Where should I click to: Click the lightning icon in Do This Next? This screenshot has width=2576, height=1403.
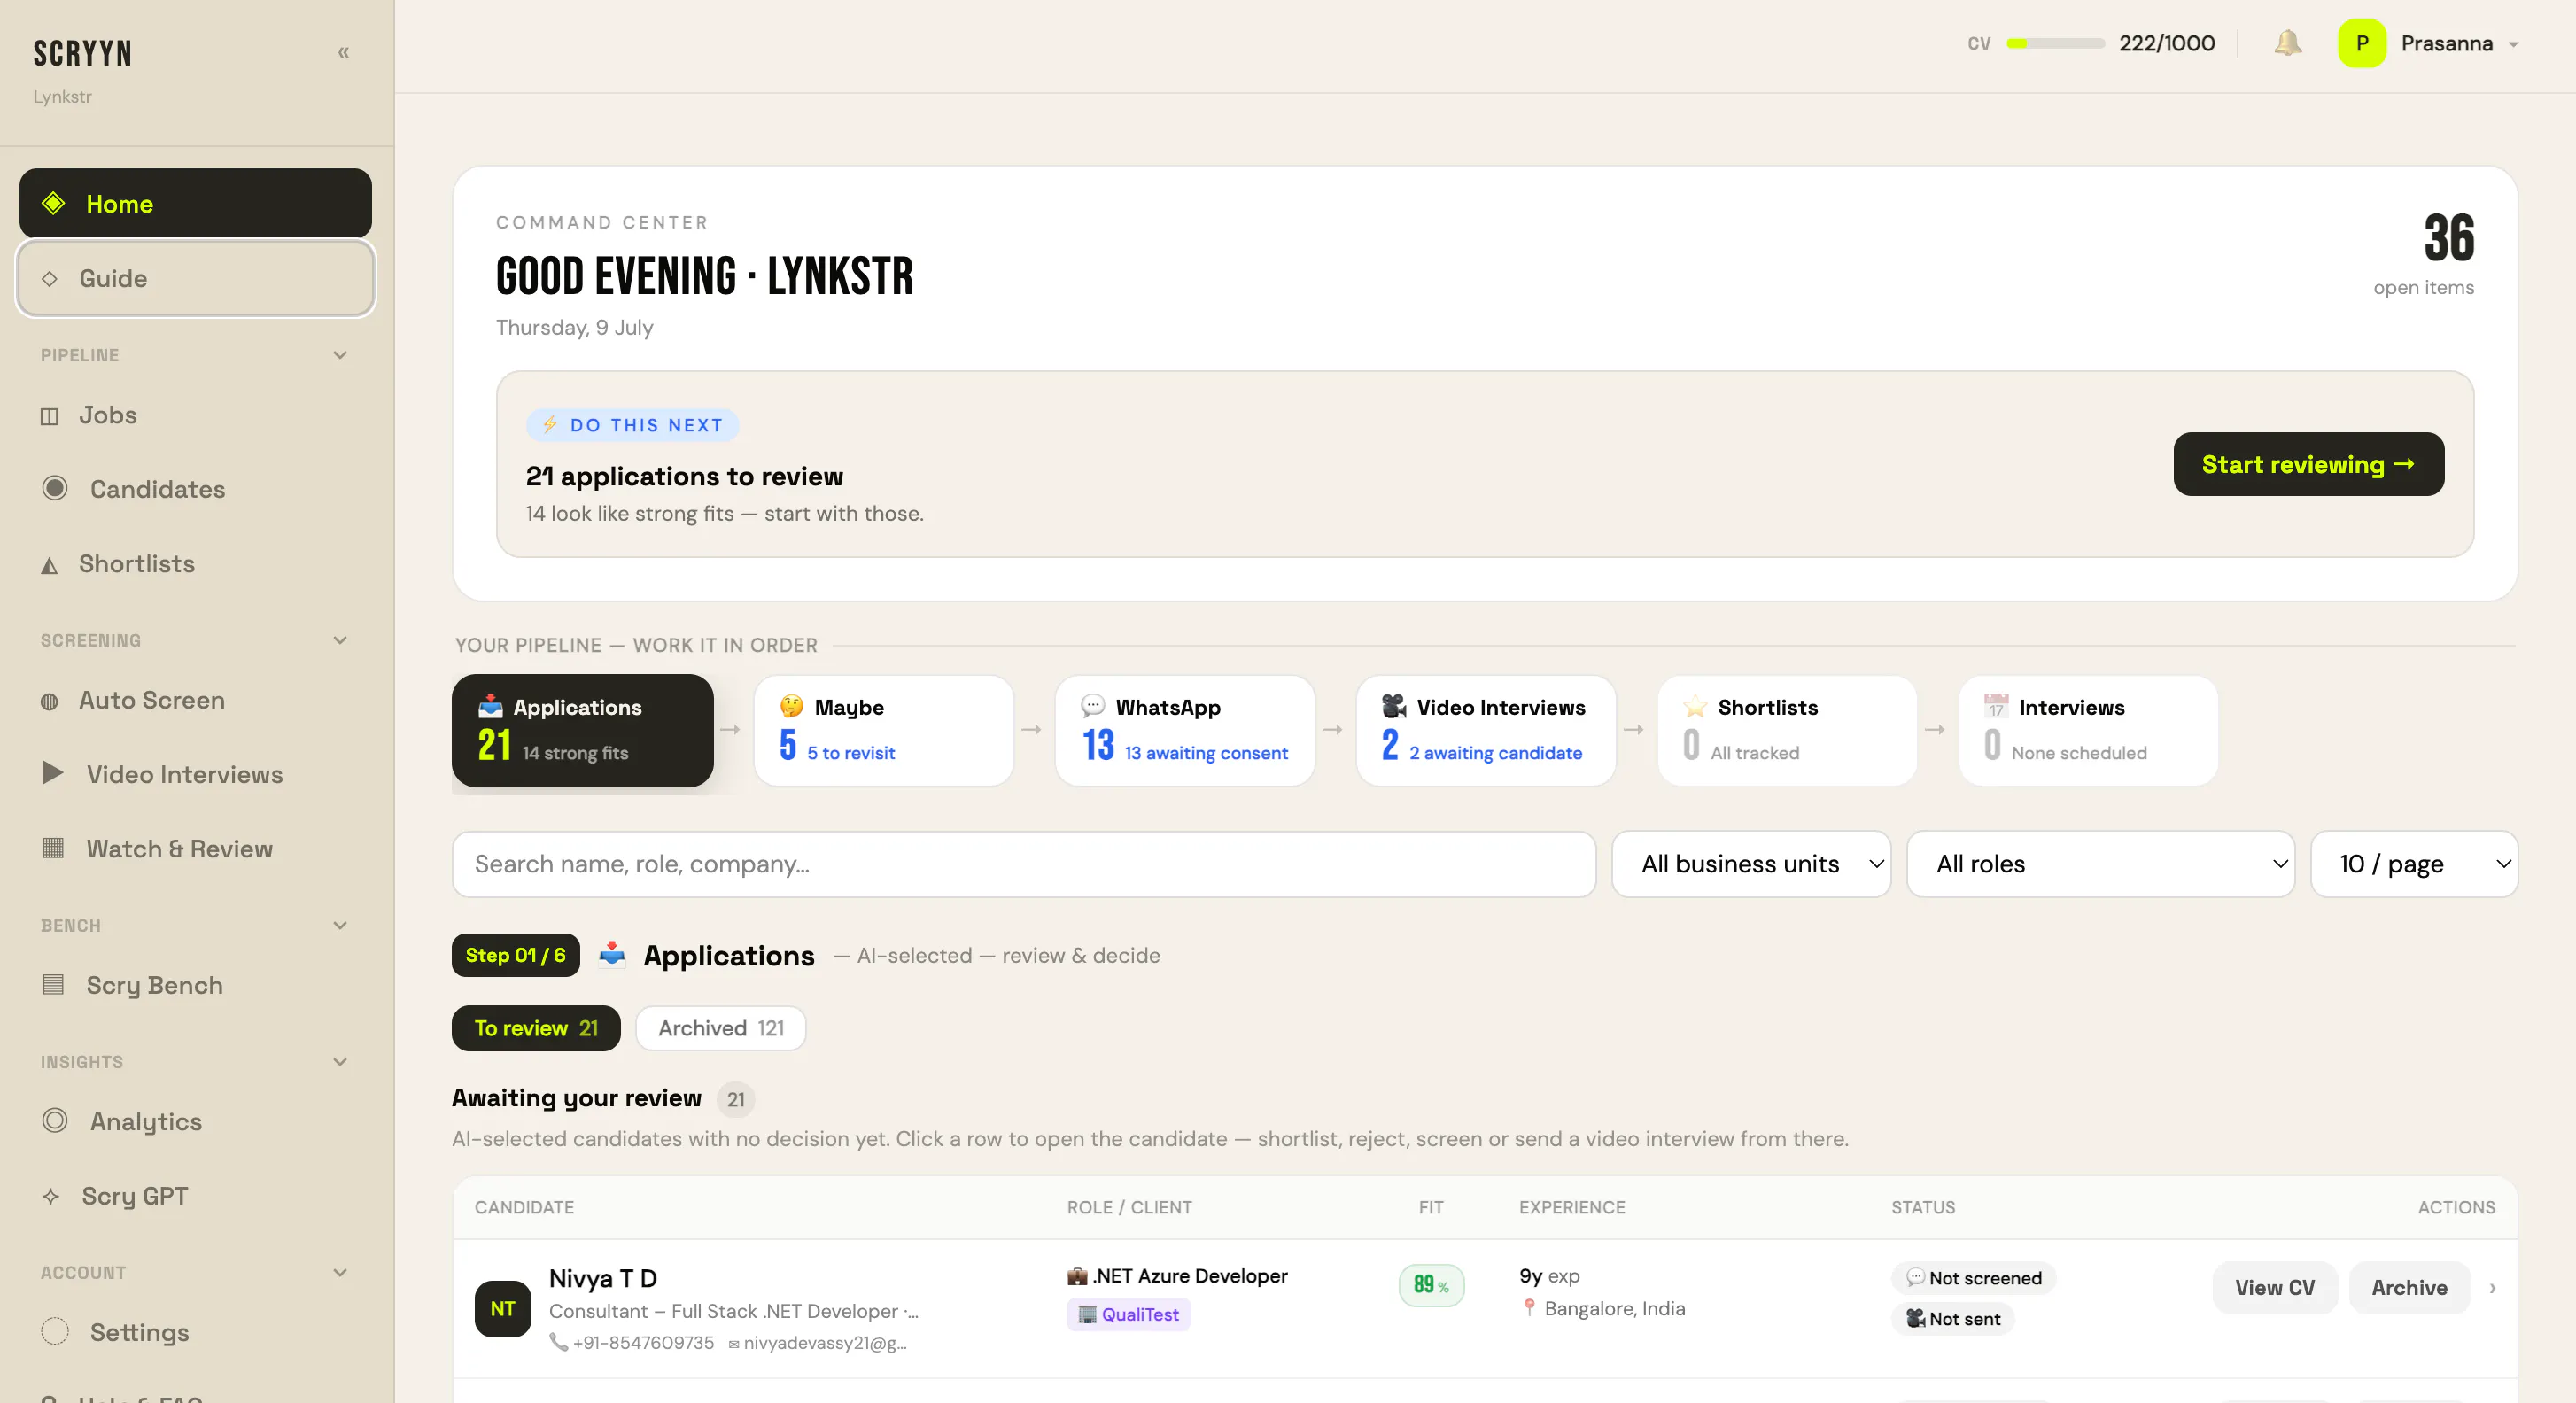[x=550, y=424]
